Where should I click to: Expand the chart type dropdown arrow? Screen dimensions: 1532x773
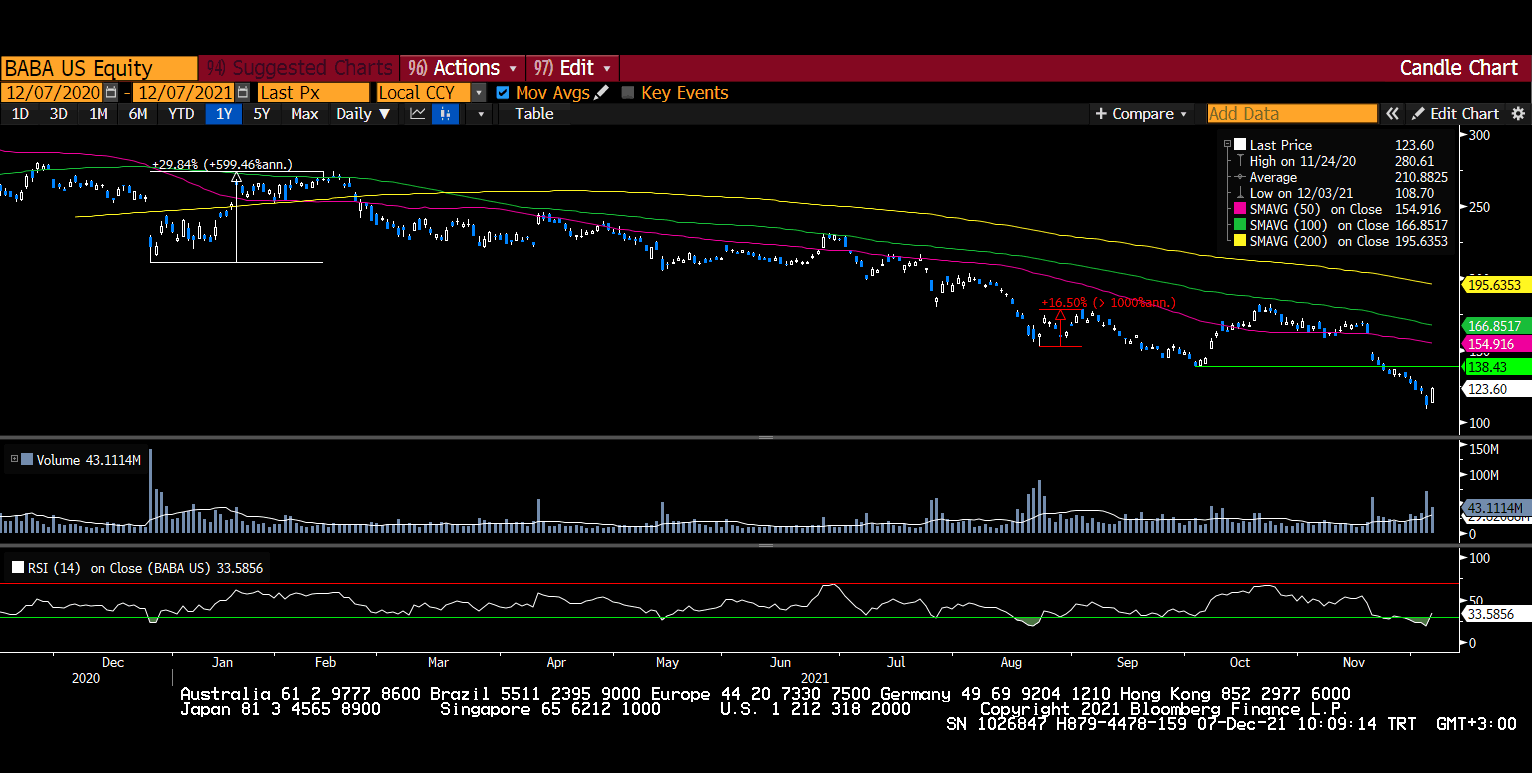coord(481,114)
